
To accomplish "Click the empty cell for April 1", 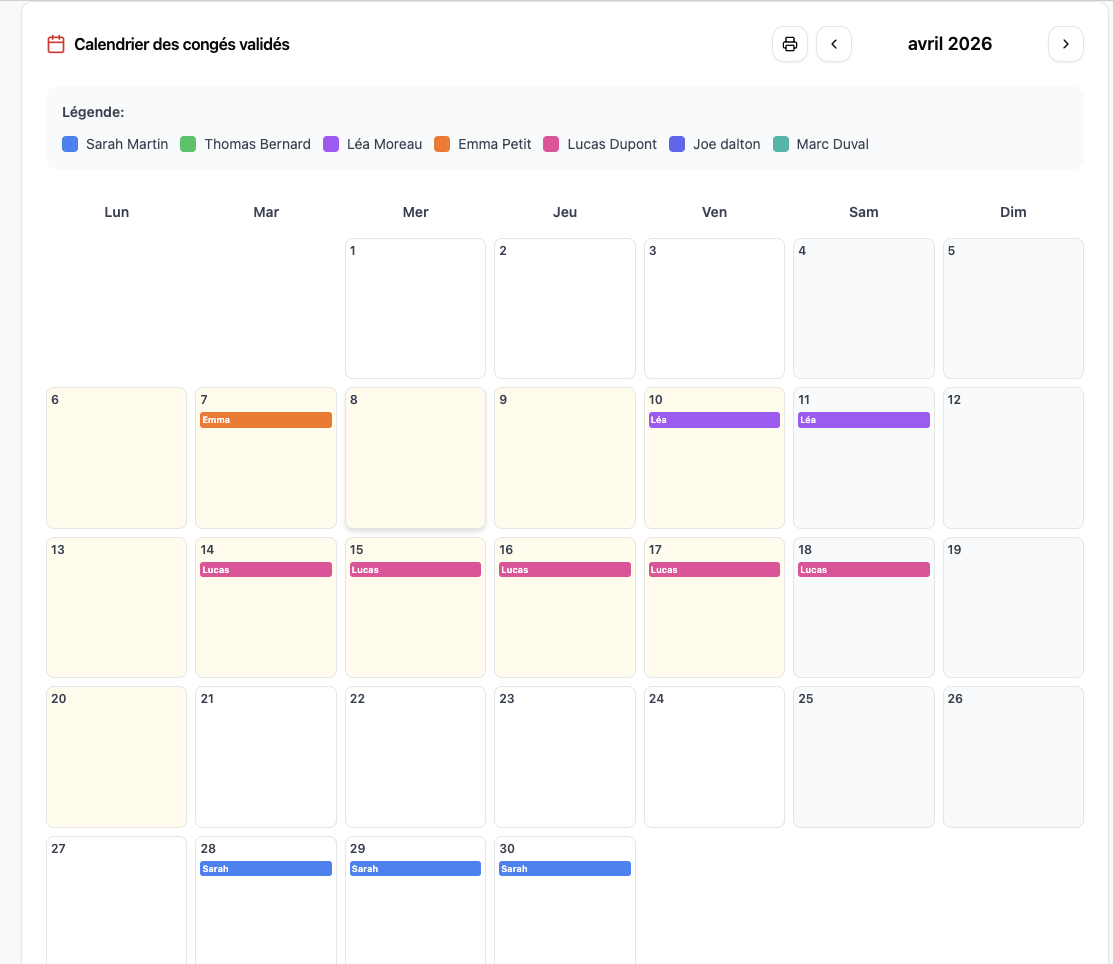I will (x=415, y=308).
